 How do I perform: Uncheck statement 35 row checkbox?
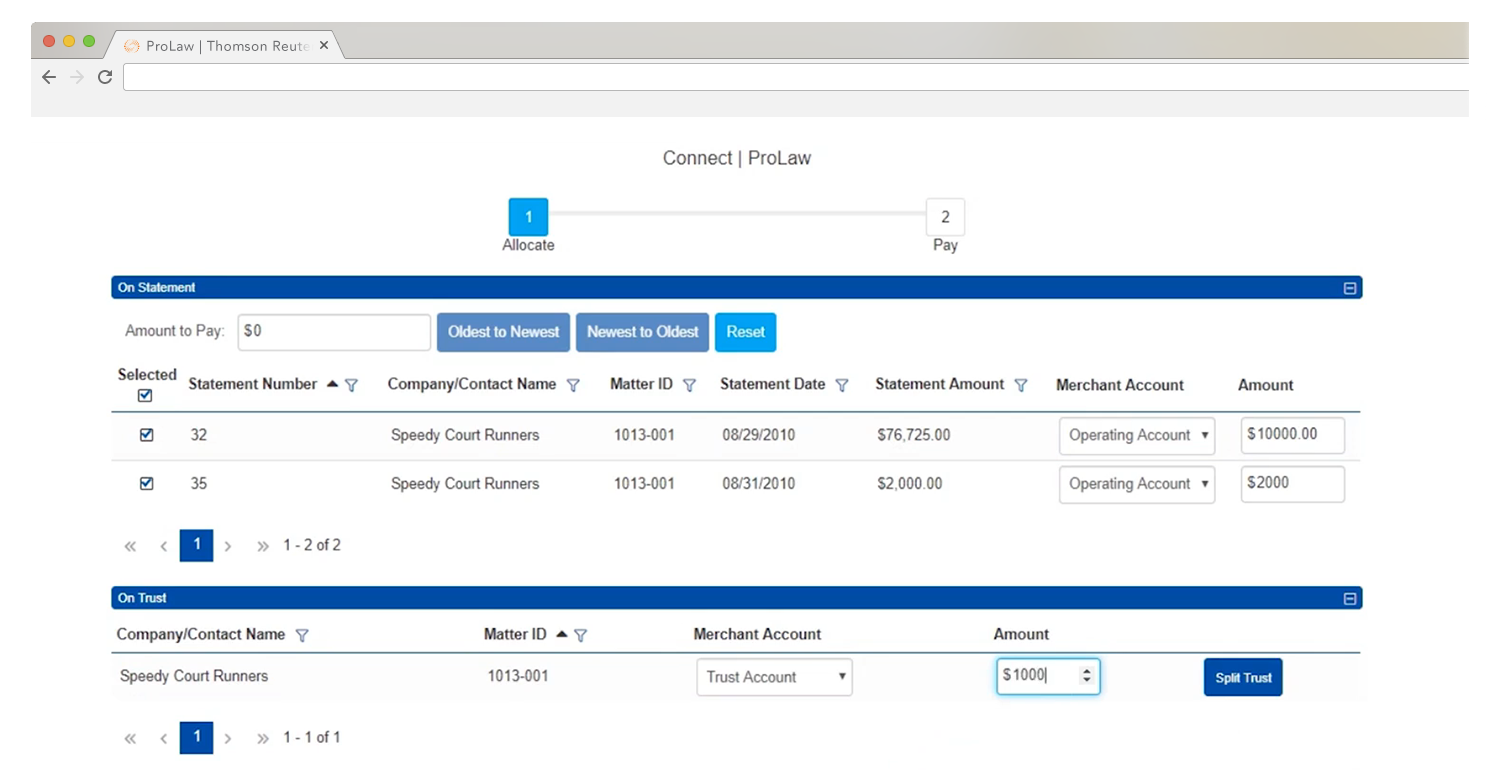(147, 483)
